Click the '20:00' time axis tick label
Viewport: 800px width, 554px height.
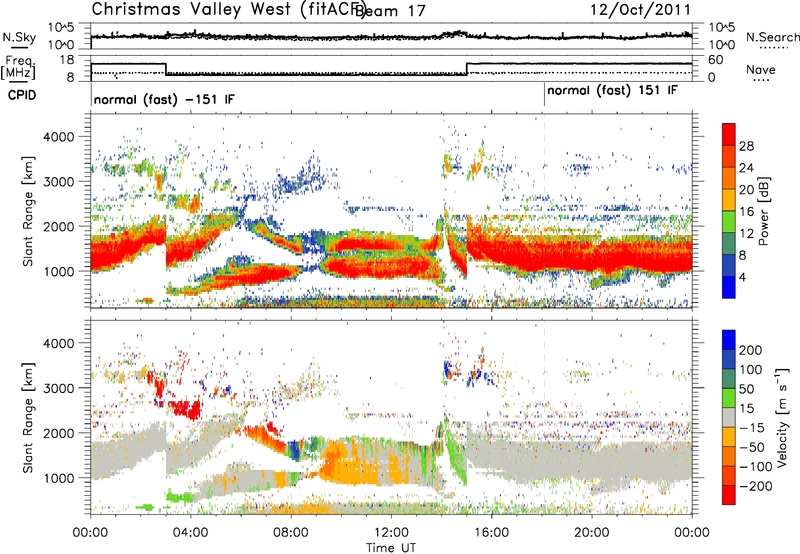pyautogui.click(x=591, y=533)
